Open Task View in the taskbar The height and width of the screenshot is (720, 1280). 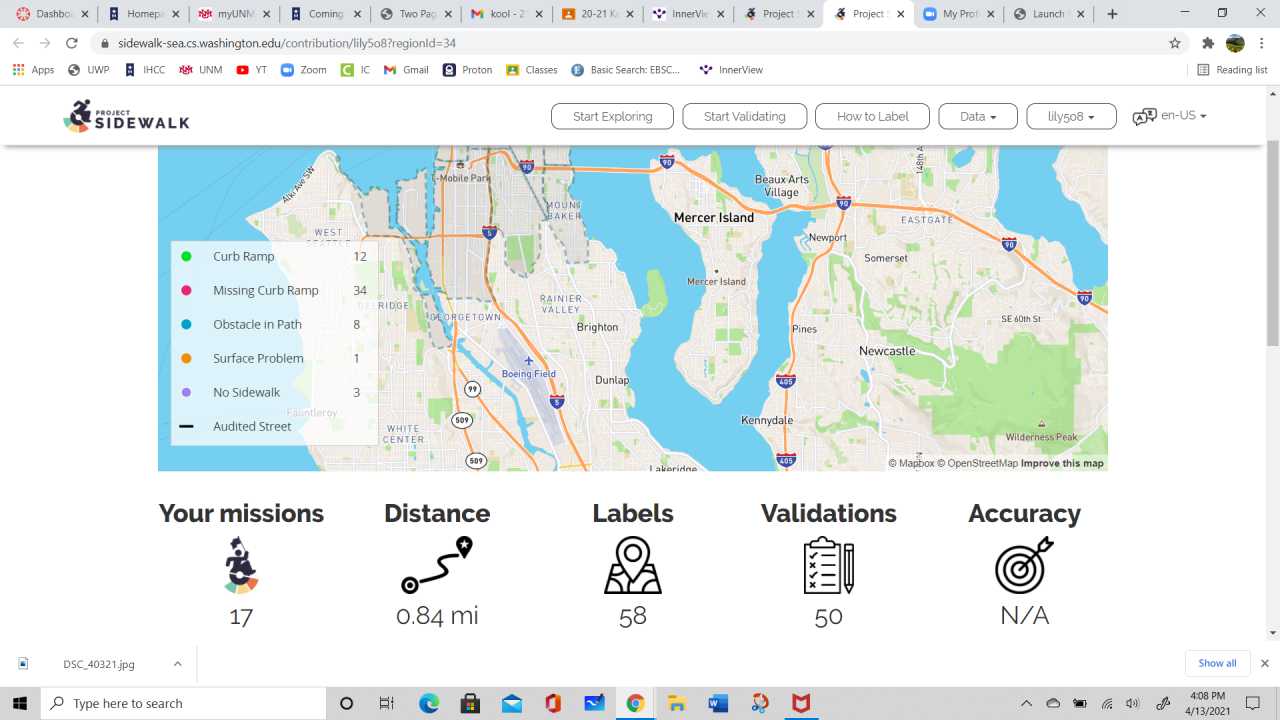click(x=387, y=703)
